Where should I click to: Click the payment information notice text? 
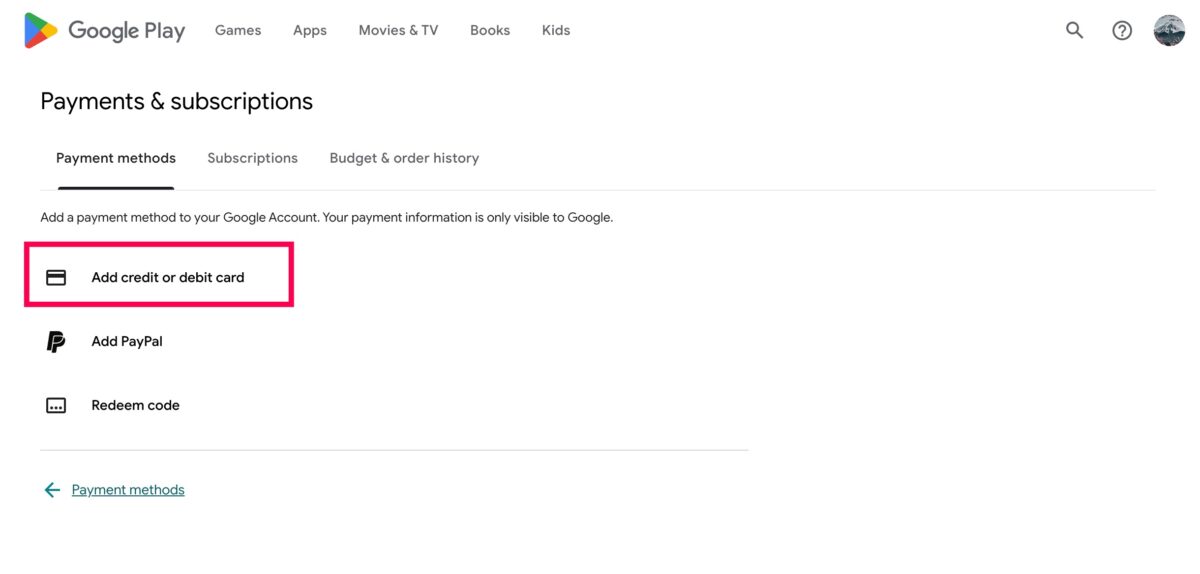pyautogui.click(x=326, y=217)
